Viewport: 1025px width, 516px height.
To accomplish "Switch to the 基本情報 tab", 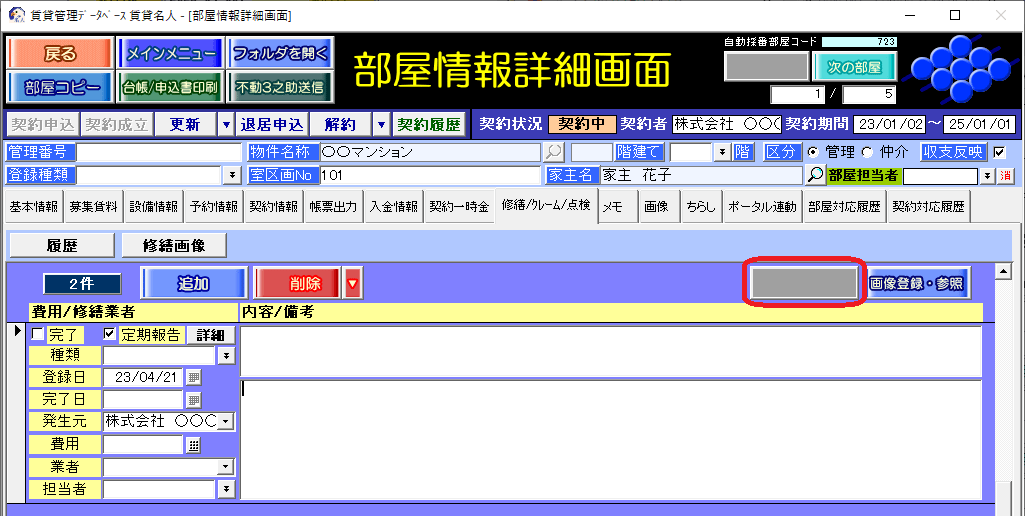I will tap(34, 207).
